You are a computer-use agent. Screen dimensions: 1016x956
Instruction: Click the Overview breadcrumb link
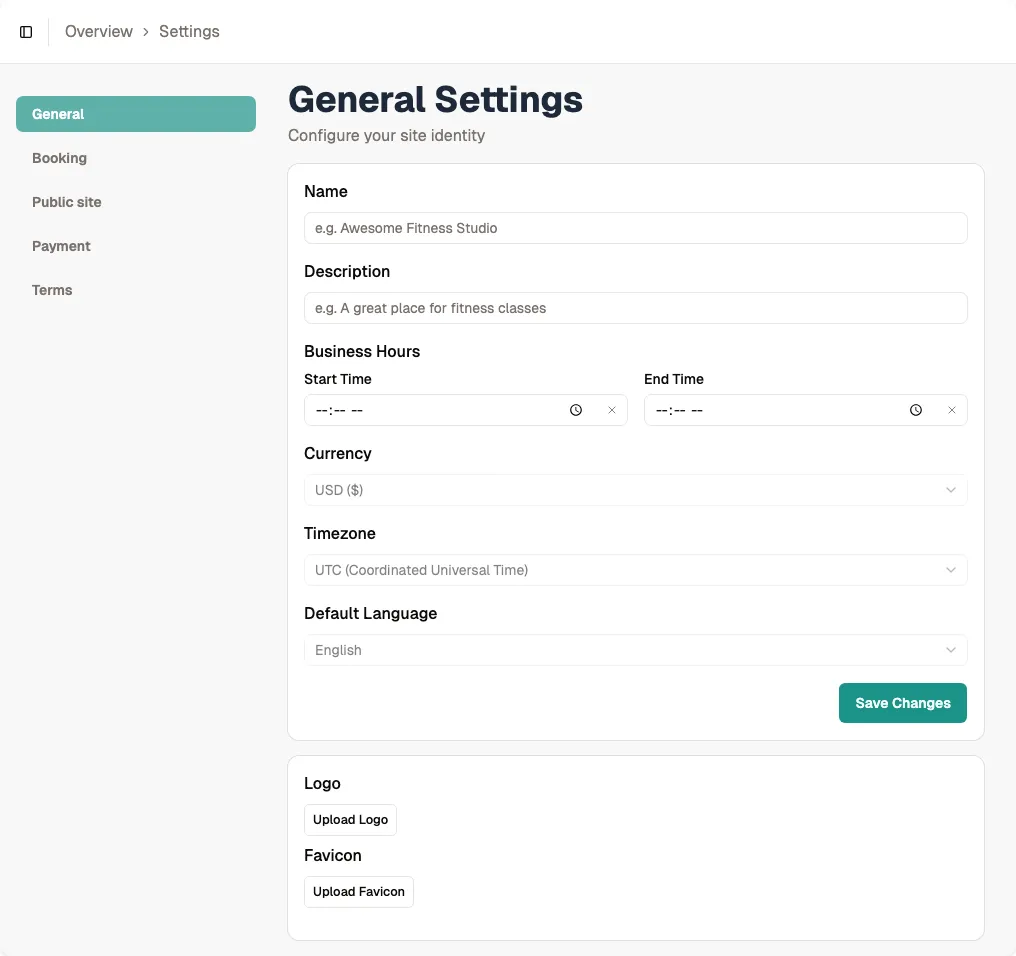click(98, 32)
